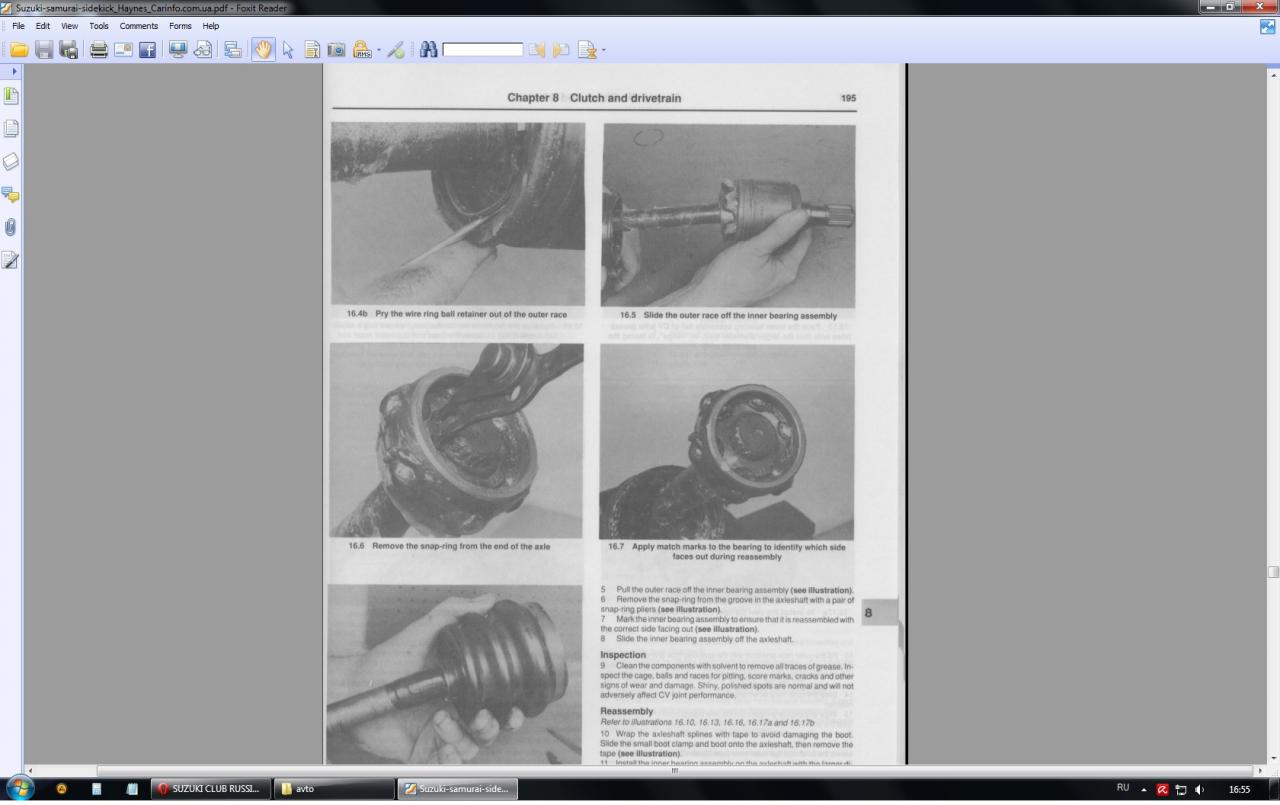Click the find text input field
Screen dimensions: 1280x805
tap(483, 50)
